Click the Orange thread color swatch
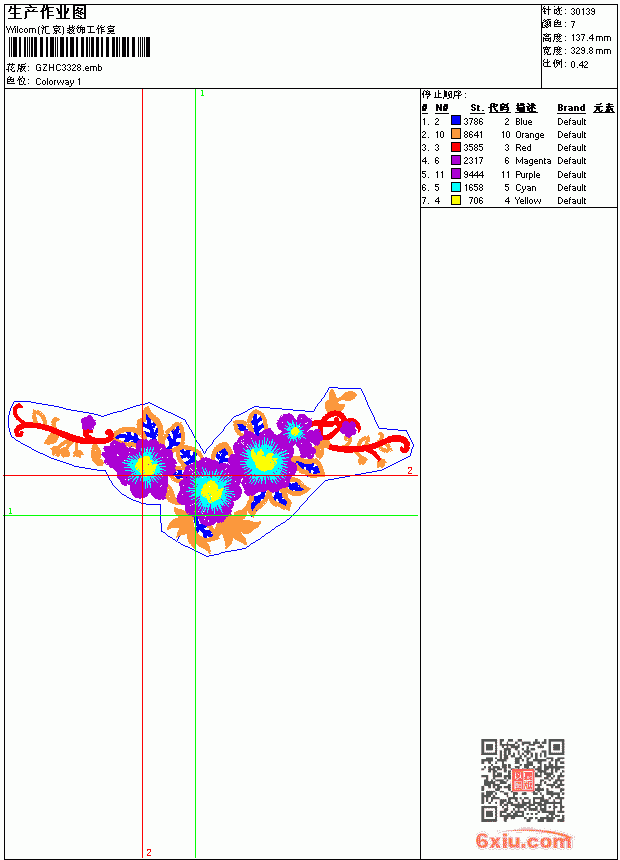Screen dimensions: 620x860 pos(455,134)
